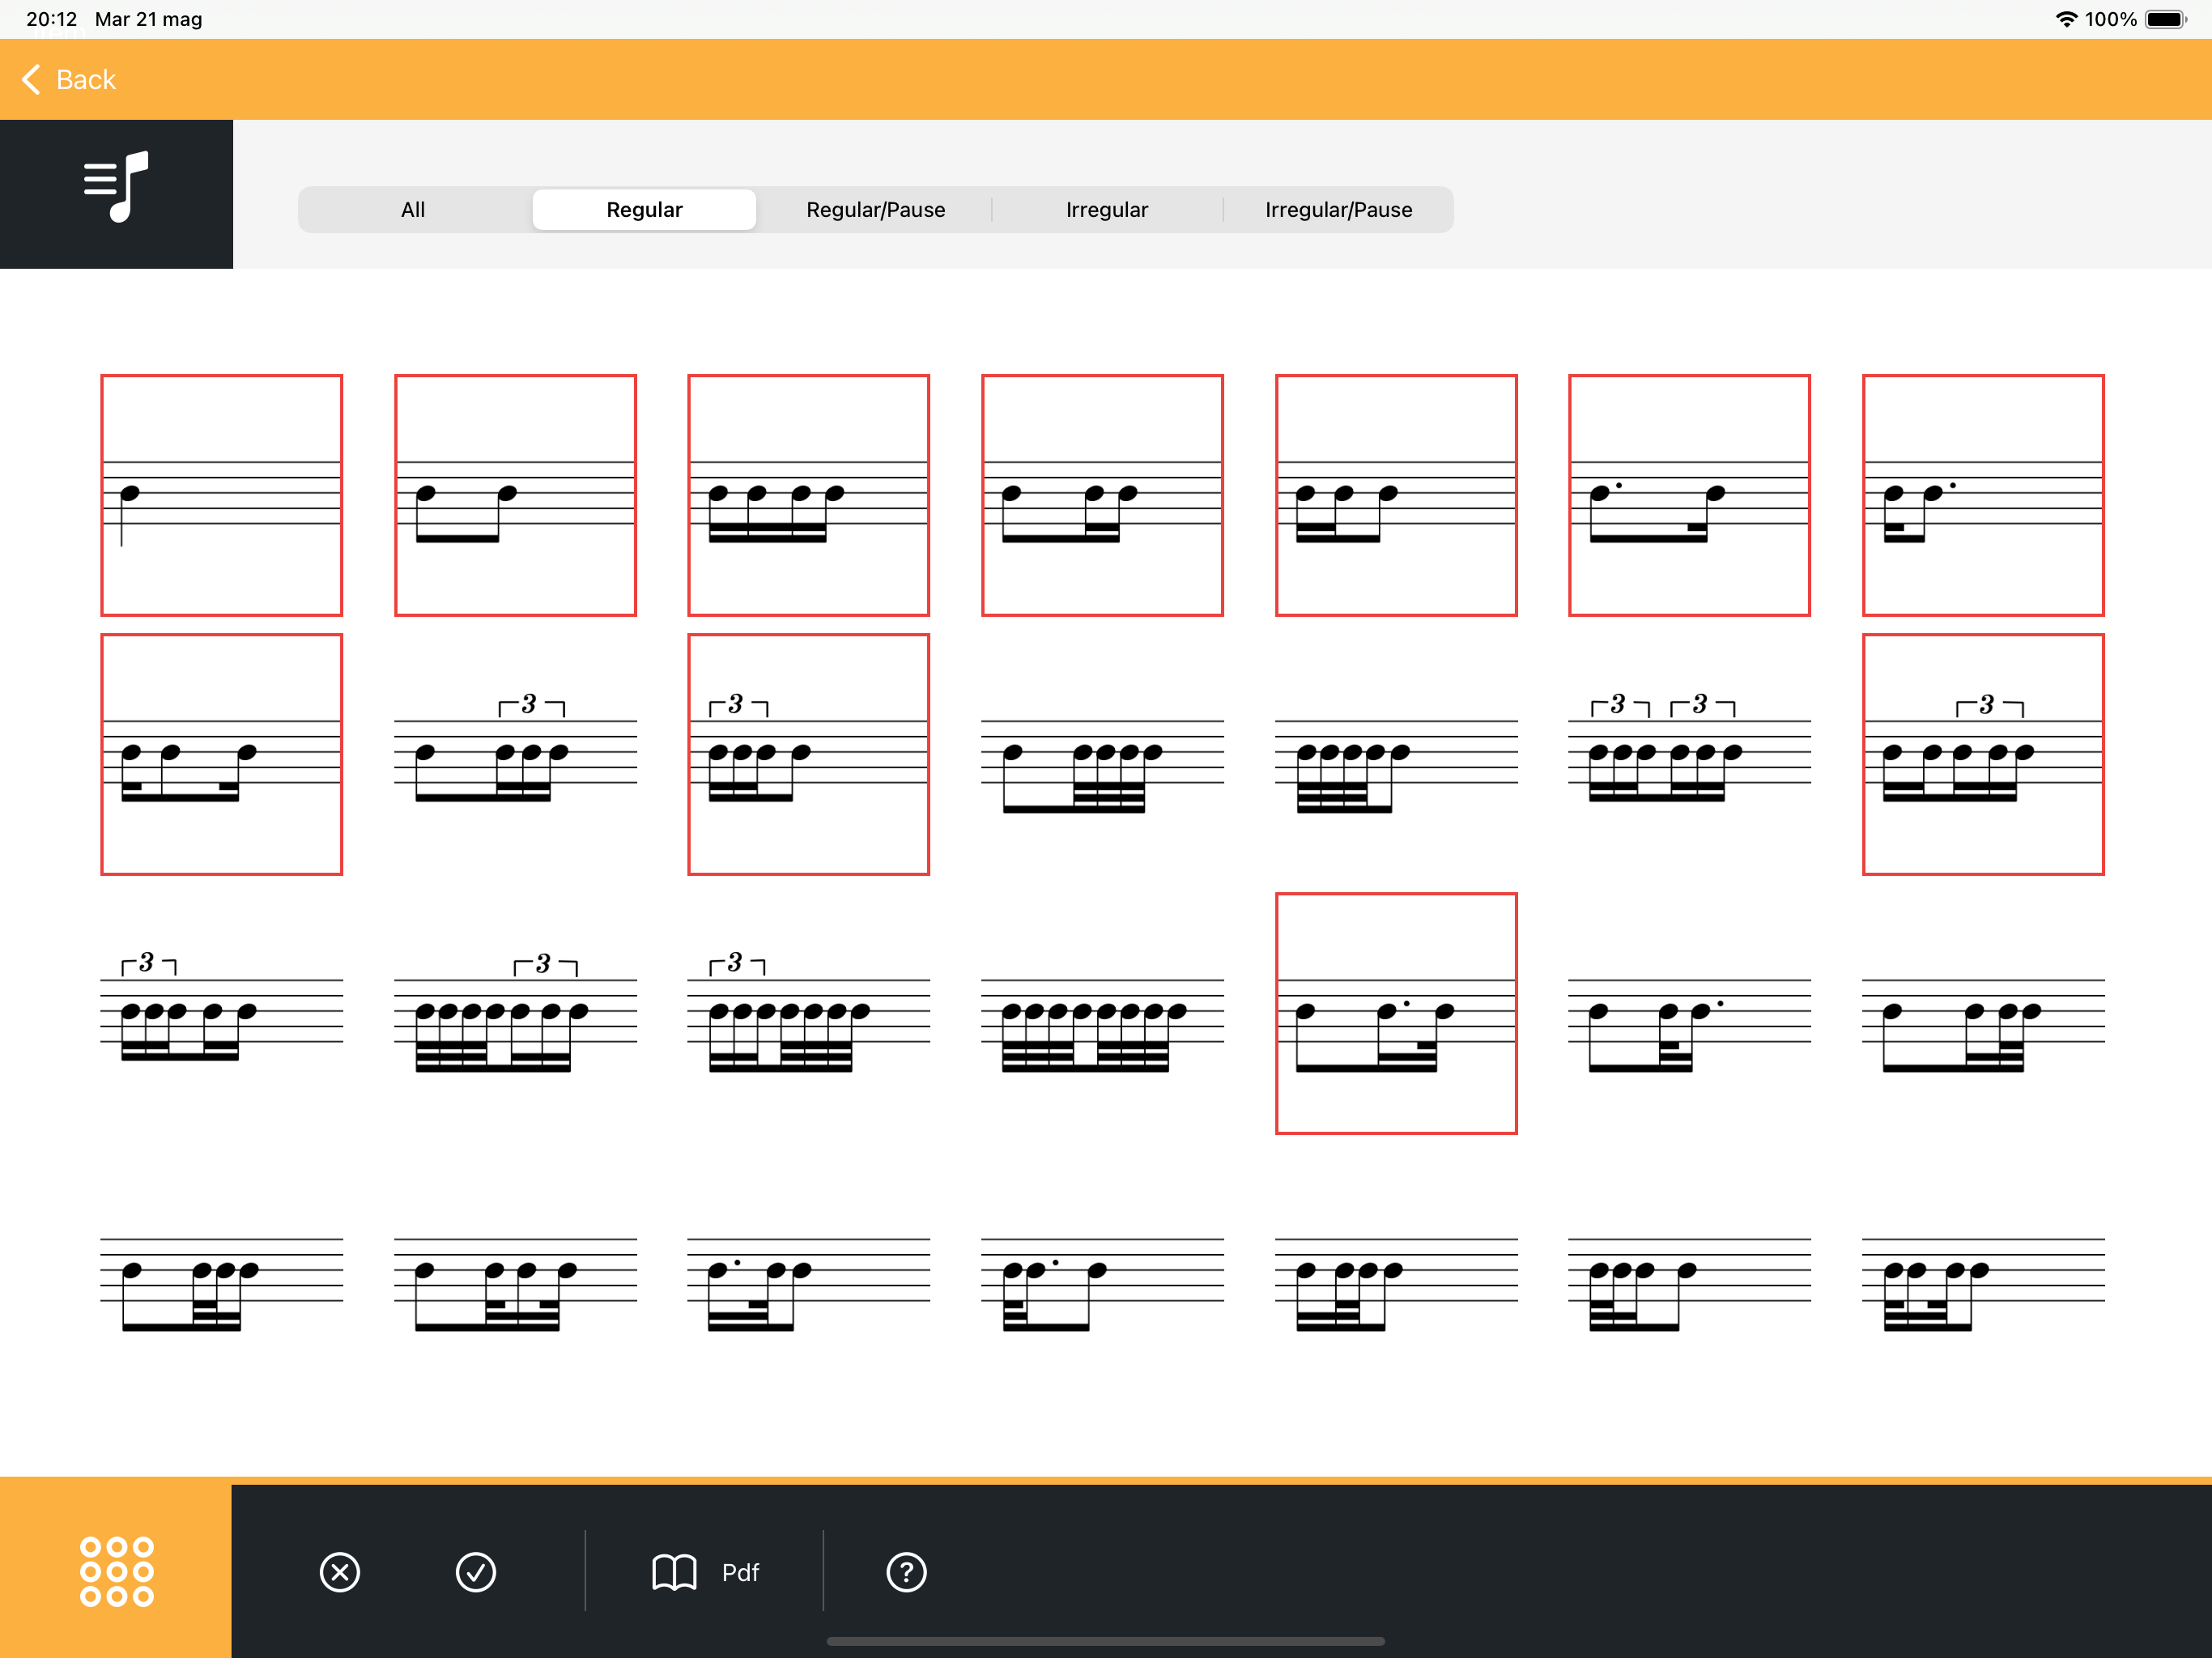The width and height of the screenshot is (2212, 1658).
Task: Tap the battery indicator in status bar
Action: [2166, 19]
